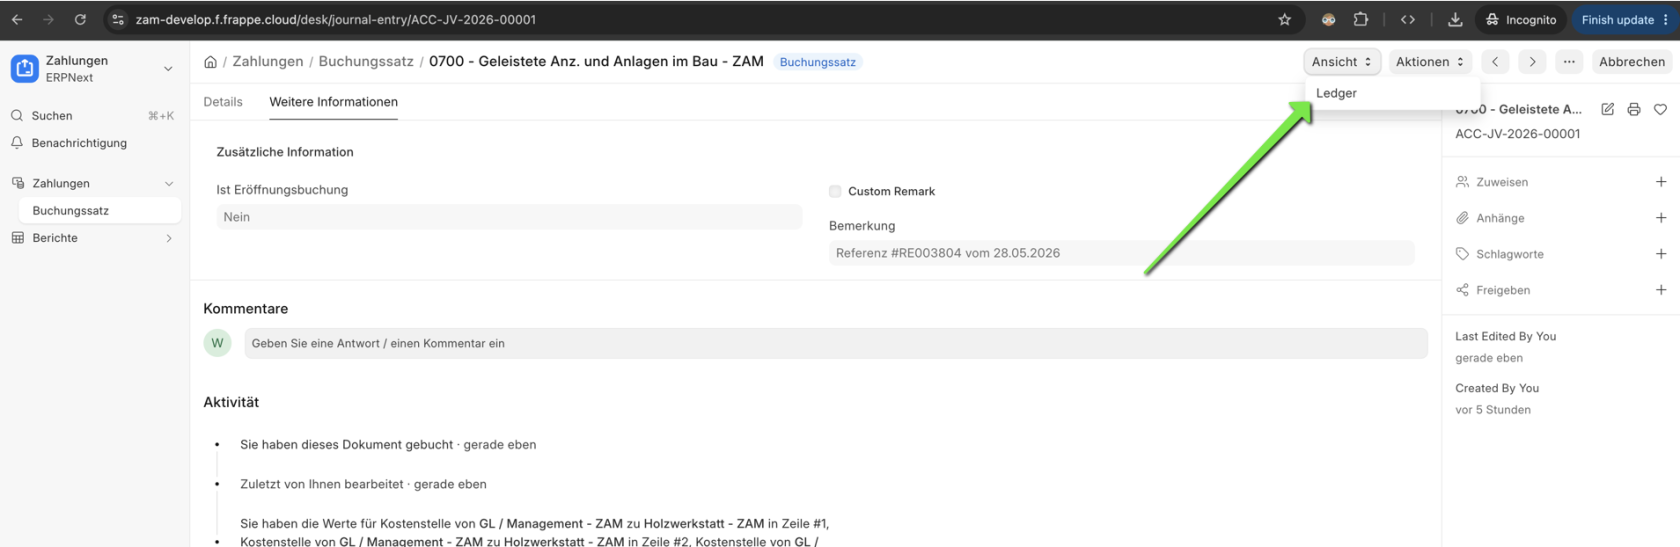Reload the page in browser
This screenshot has height=547, width=1680.
tap(80, 19)
